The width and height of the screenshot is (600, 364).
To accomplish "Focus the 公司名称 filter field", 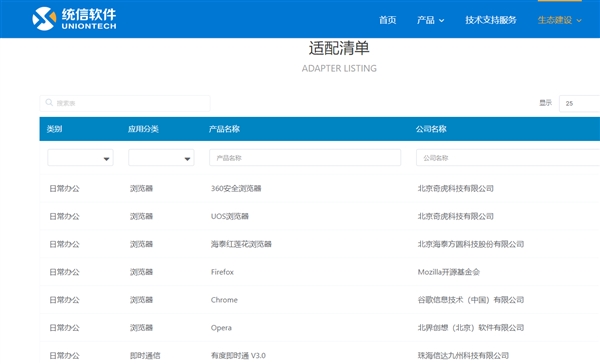I will click(x=508, y=157).
